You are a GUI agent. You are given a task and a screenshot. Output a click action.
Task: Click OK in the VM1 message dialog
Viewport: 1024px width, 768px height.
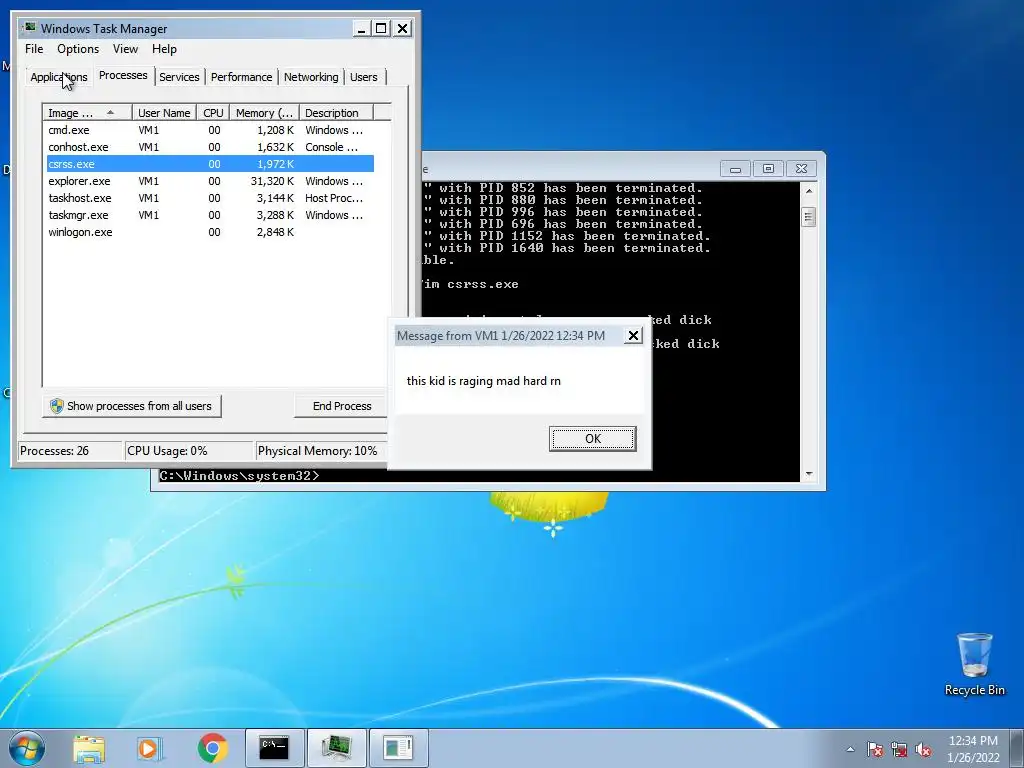(592, 438)
